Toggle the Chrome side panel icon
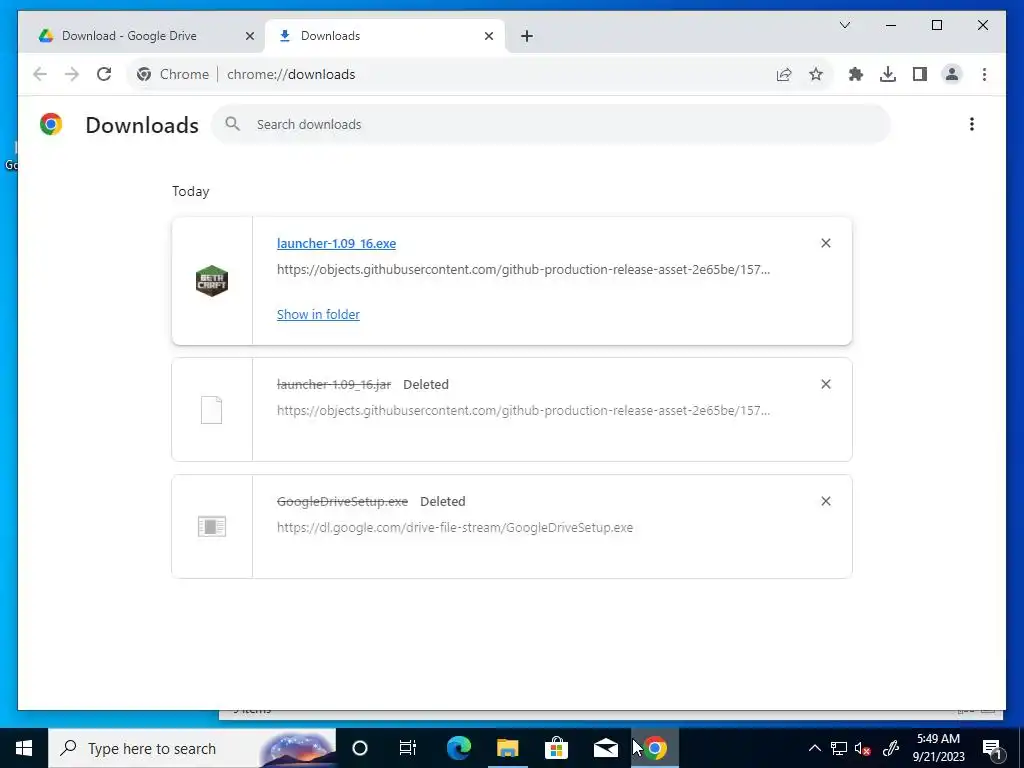The height and width of the screenshot is (768, 1024). (920, 74)
